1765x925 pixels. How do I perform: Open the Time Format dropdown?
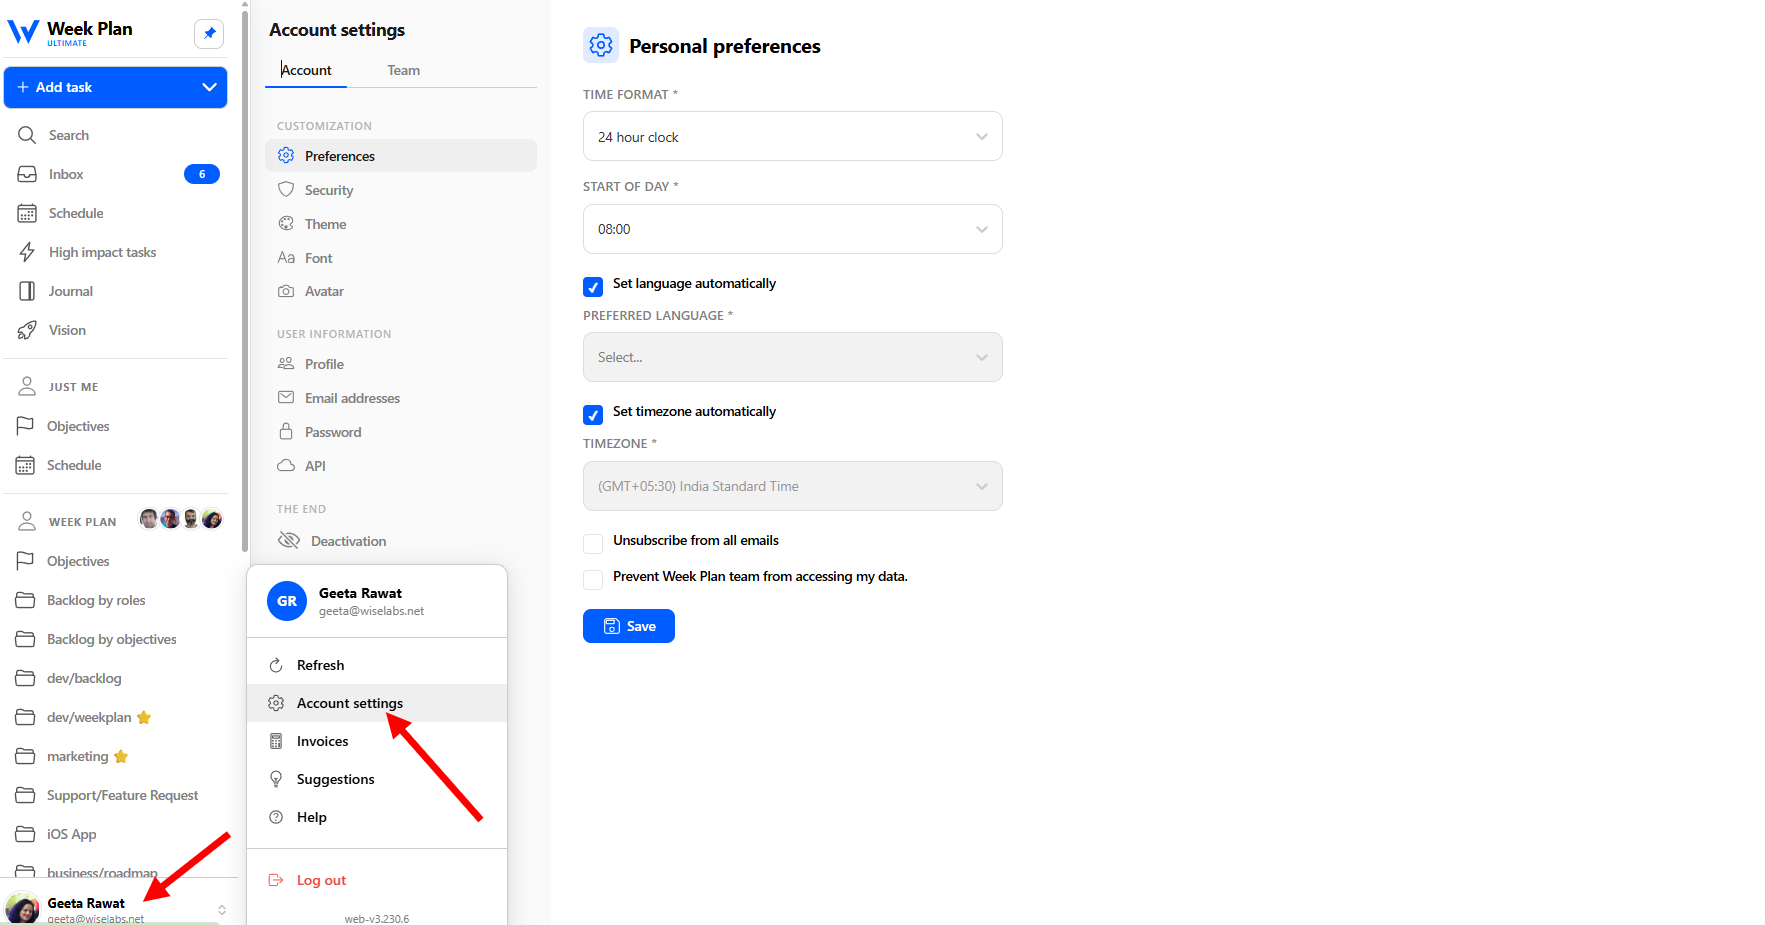[x=793, y=136]
